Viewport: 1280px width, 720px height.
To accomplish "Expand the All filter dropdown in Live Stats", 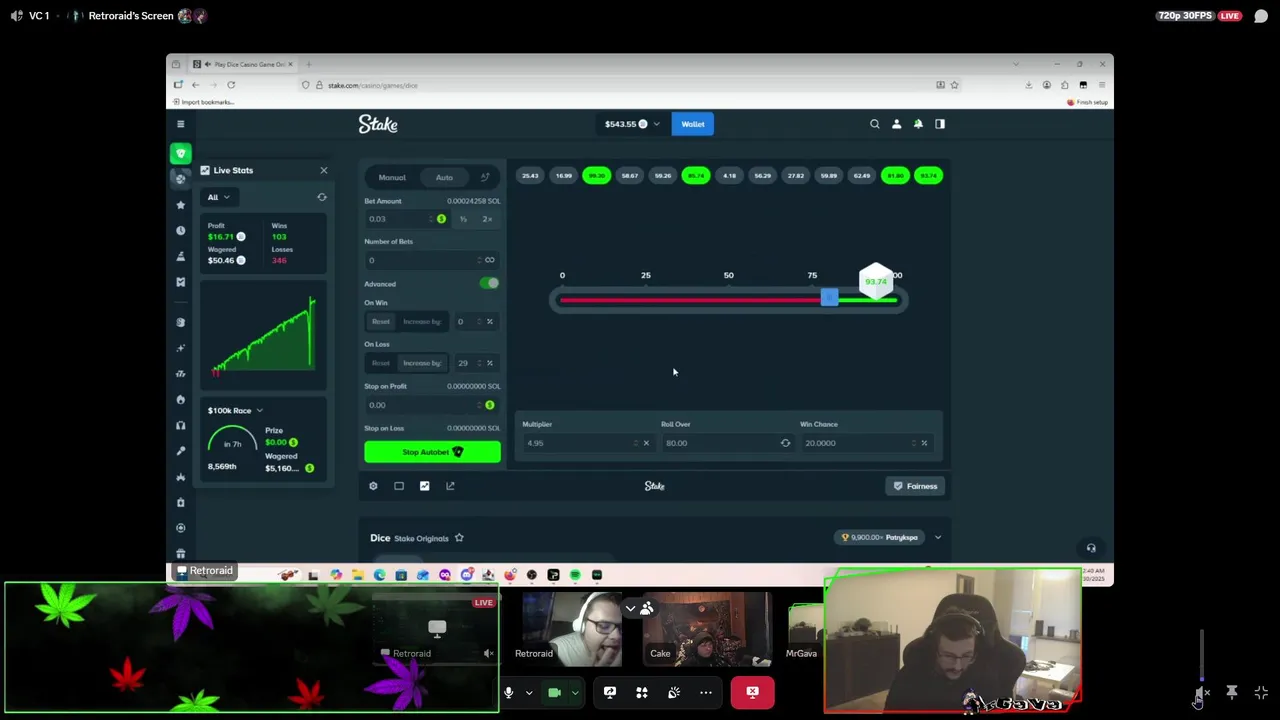I will [218, 197].
